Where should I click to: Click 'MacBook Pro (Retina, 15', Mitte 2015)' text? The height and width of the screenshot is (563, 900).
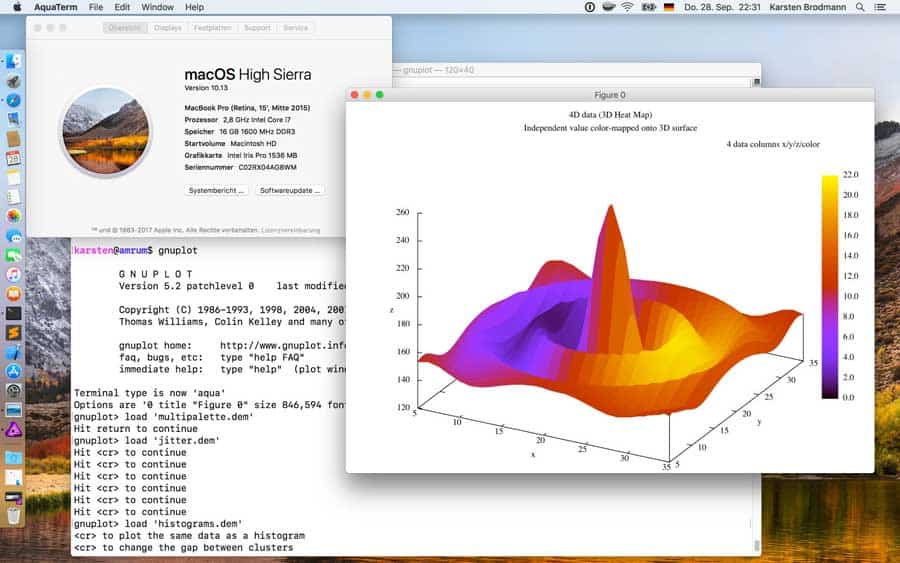pyautogui.click(x=247, y=108)
